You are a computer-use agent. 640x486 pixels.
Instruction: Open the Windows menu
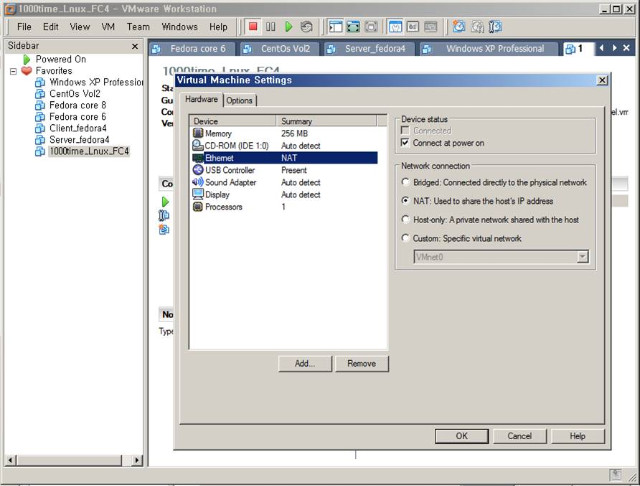pyautogui.click(x=180, y=27)
